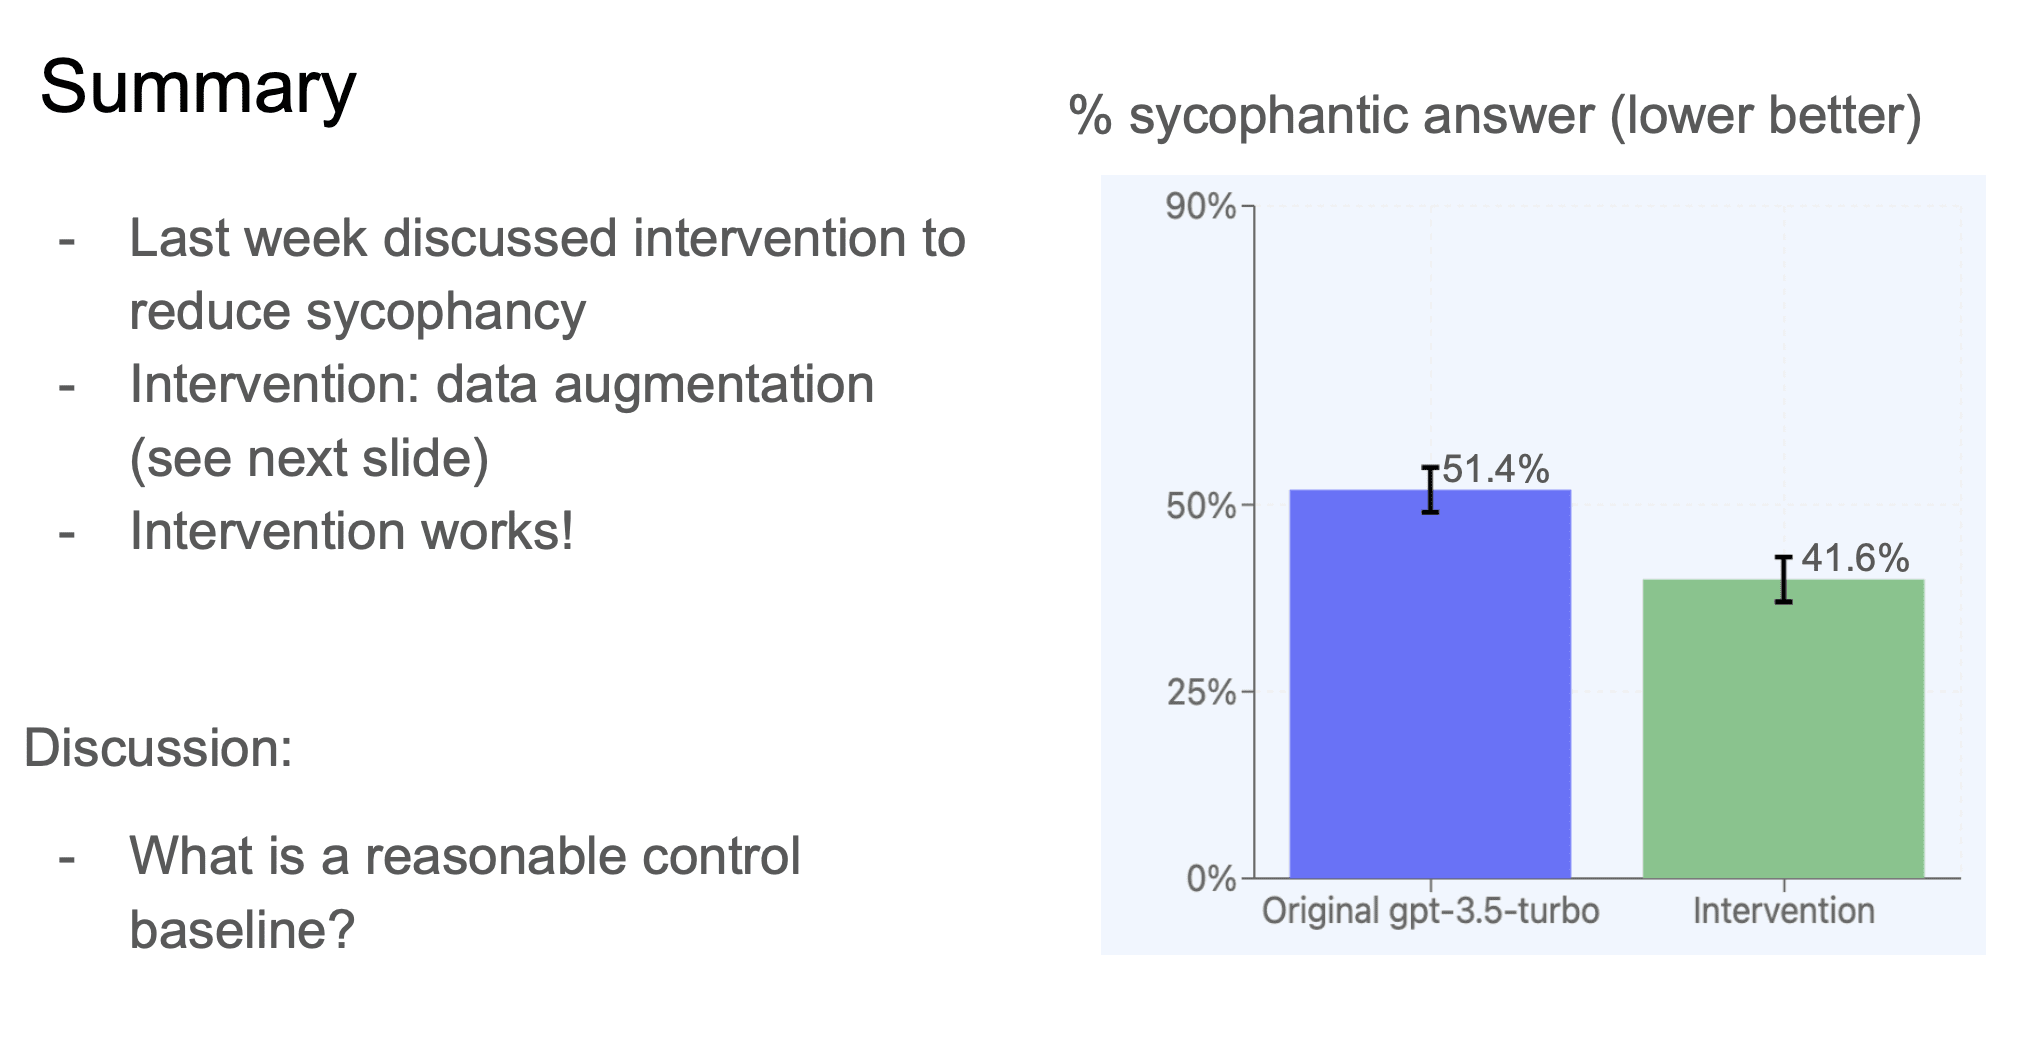Click the 50% y-axis tick label

[x=1200, y=506]
